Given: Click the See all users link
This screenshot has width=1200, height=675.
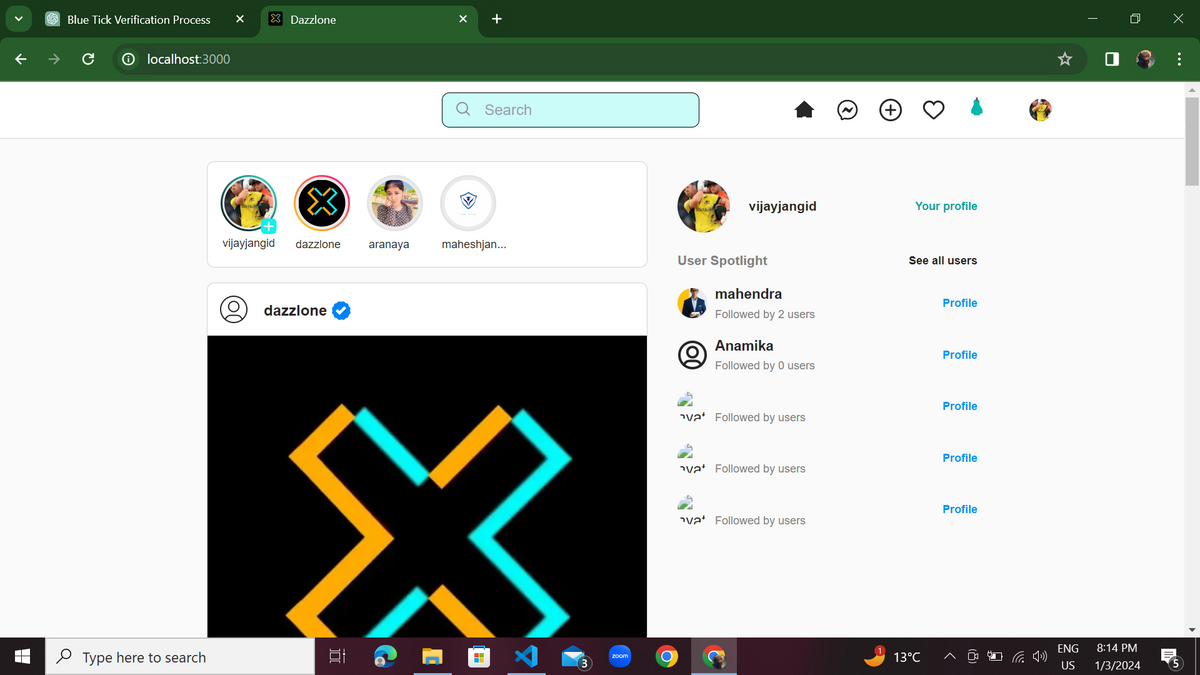Looking at the screenshot, I should 942,260.
